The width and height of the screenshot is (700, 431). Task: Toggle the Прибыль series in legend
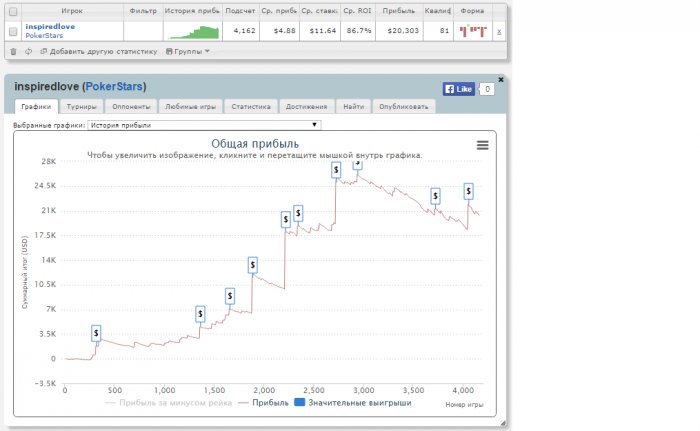coord(264,402)
